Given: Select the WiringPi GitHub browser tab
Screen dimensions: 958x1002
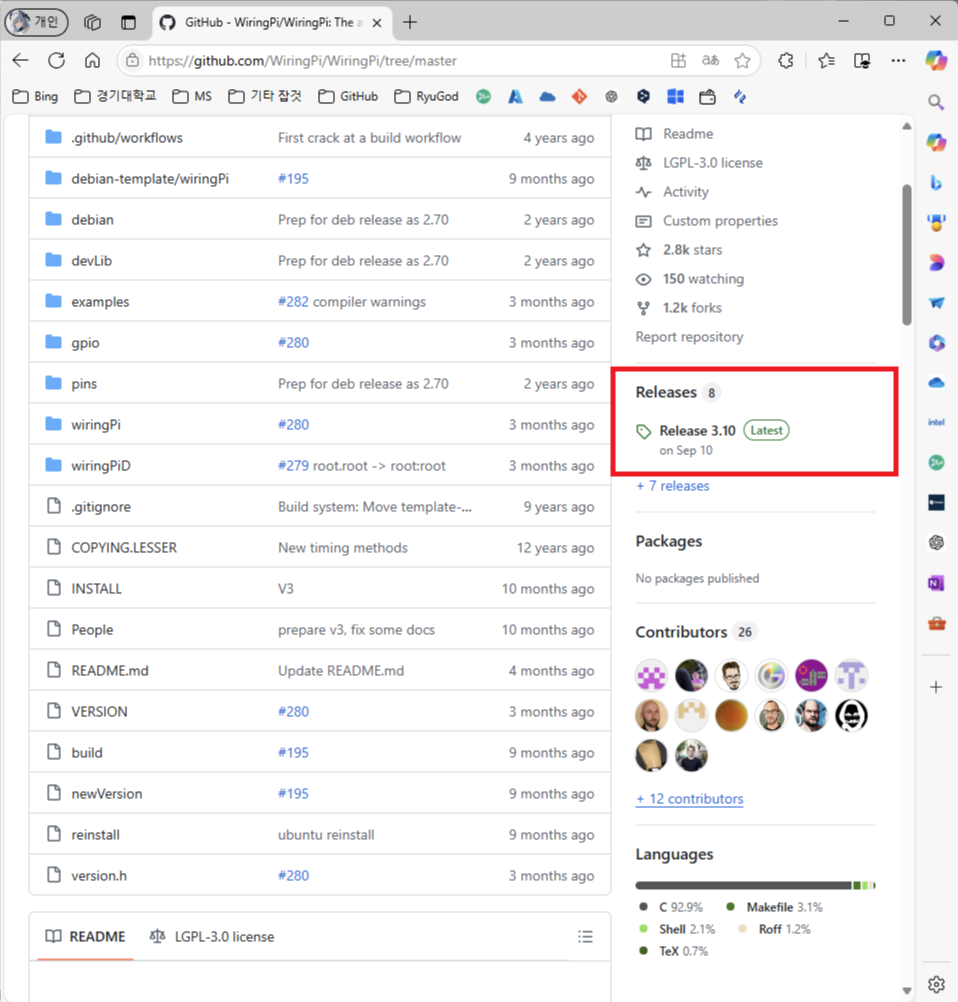Looking at the screenshot, I should (272, 22).
